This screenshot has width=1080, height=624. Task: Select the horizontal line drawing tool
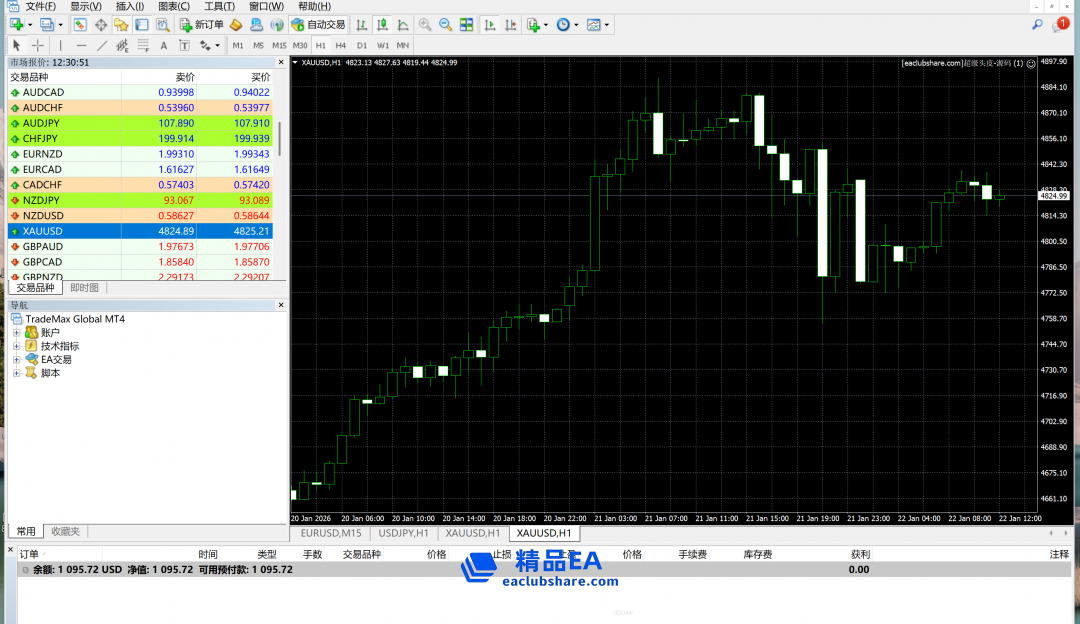(x=81, y=45)
